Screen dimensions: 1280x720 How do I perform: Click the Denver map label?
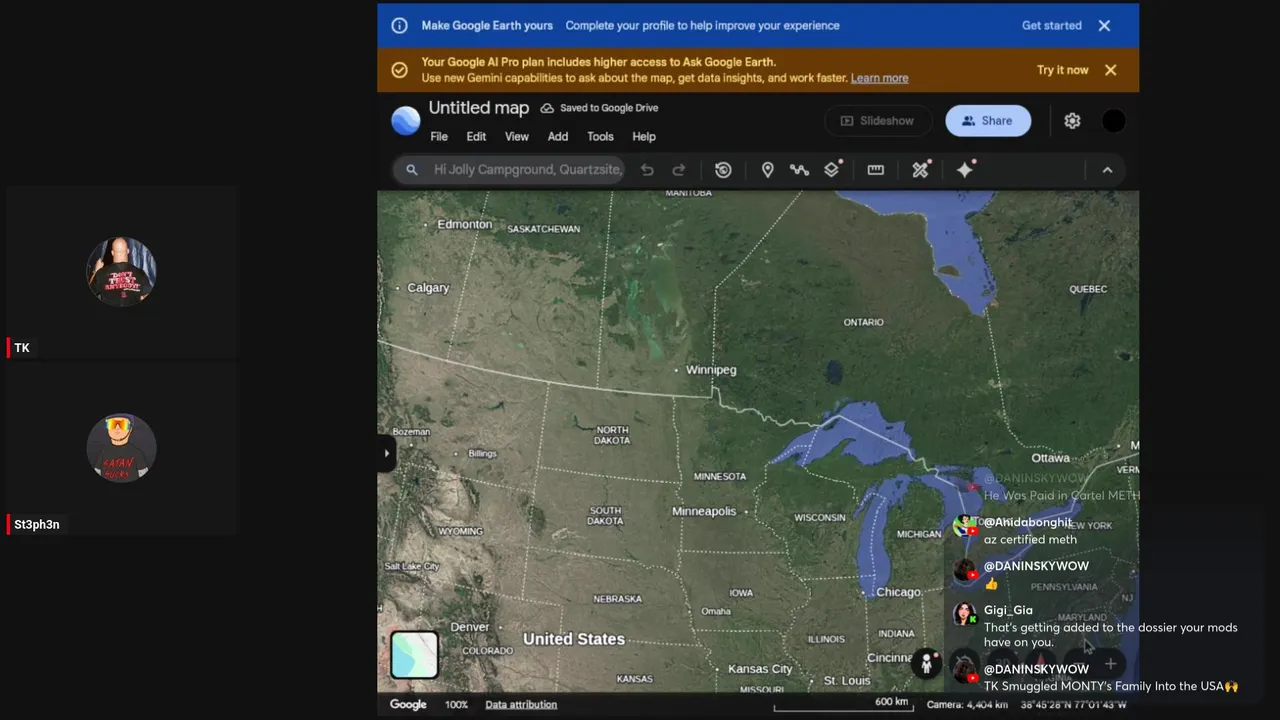[x=469, y=627]
